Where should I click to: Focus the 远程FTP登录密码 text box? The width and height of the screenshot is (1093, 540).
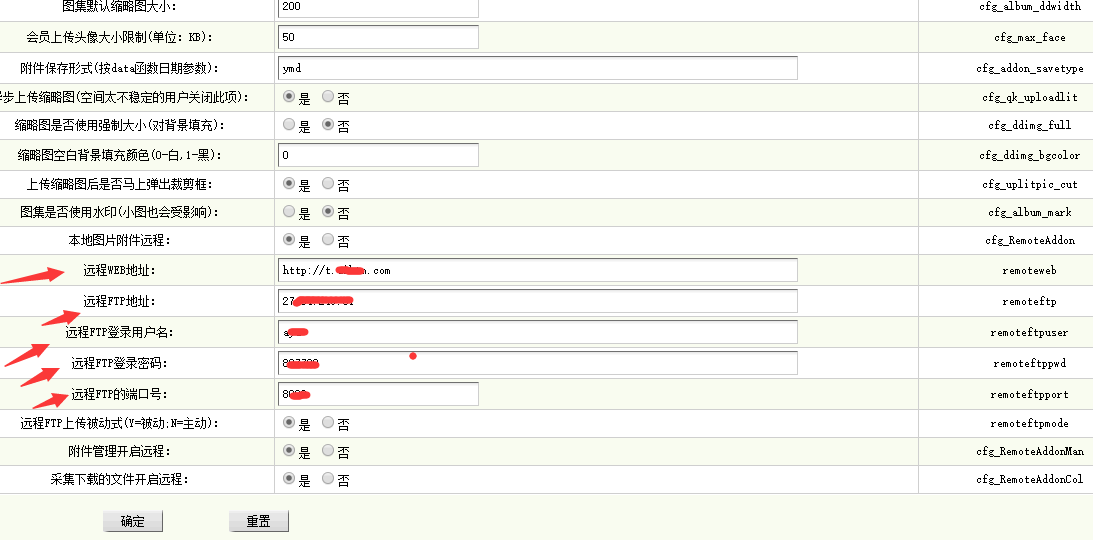pyautogui.click(x=537, y=363)
